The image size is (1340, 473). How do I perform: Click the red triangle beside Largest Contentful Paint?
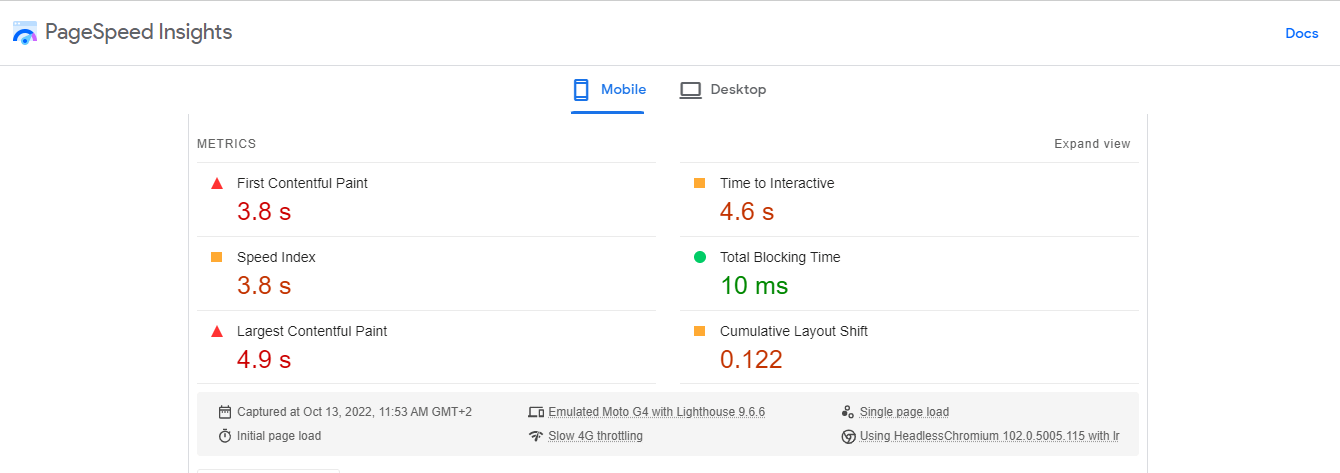(x=216, y=331)
